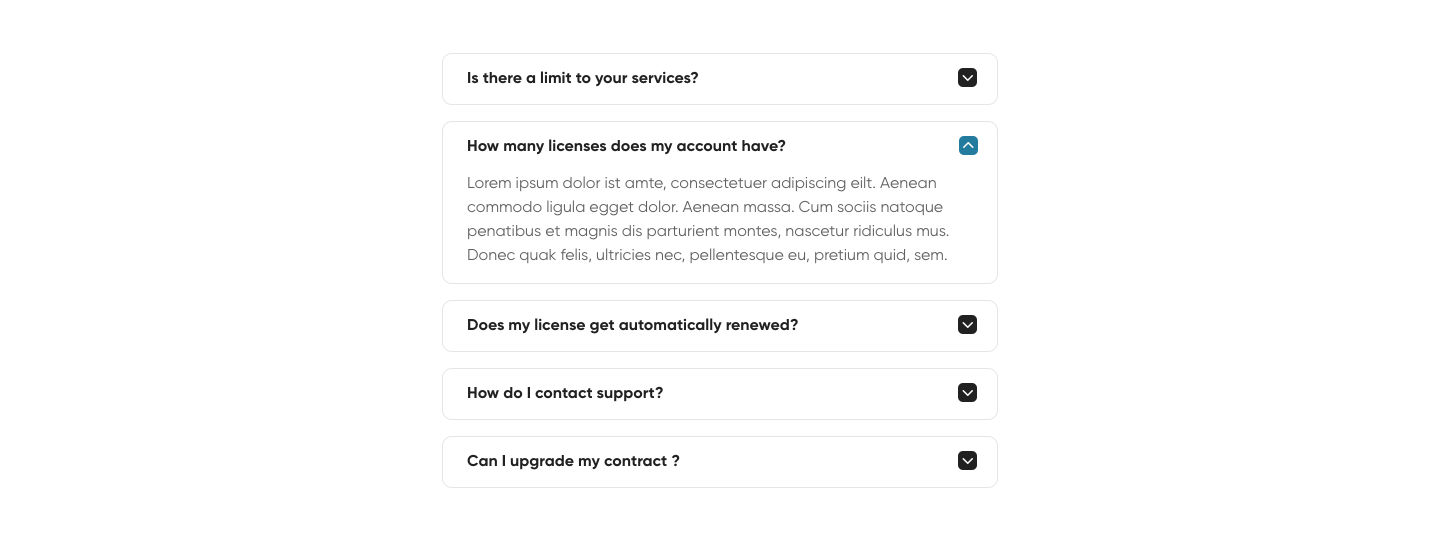Click the chevron icon on "Can I upgrade my contract ?"
This screenshot has height=539, width=1440.
coord(967,461)
